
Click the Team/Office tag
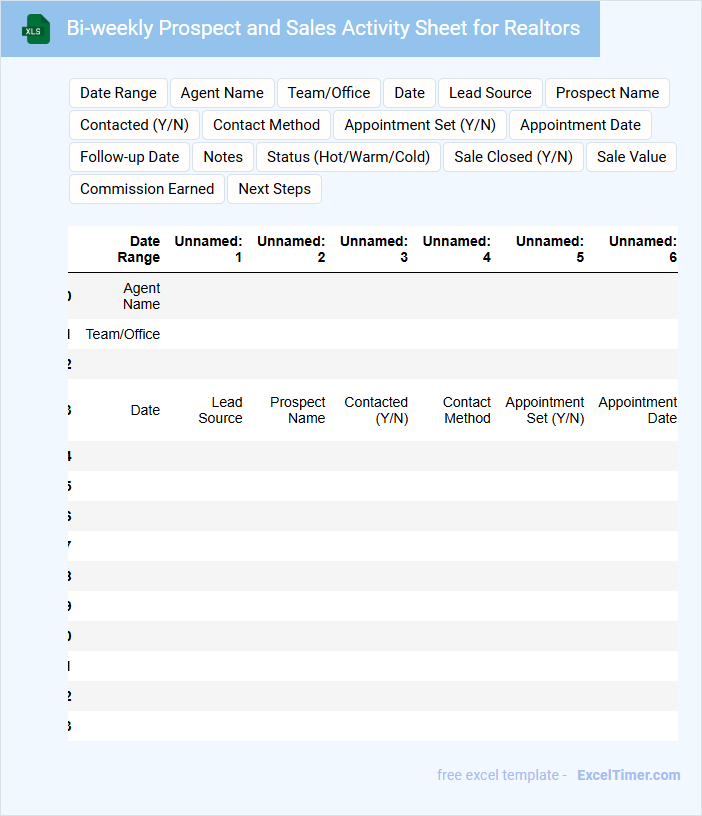(329, 93)
